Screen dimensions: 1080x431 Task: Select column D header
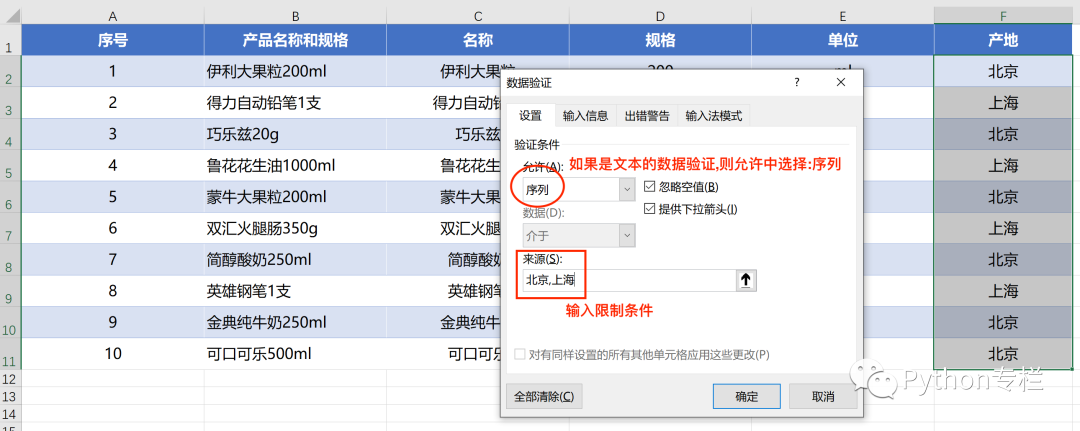660,15
